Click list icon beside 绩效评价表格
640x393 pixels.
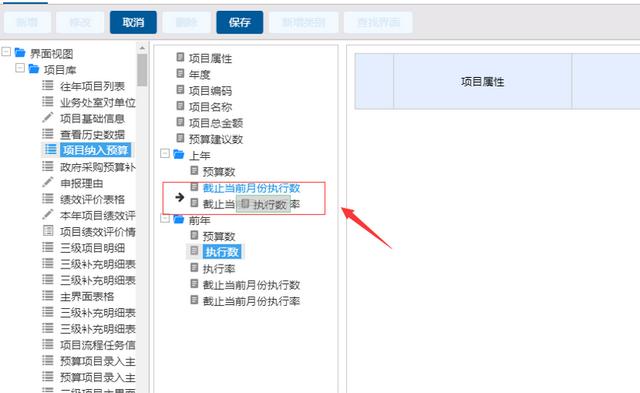click(48, 198)
